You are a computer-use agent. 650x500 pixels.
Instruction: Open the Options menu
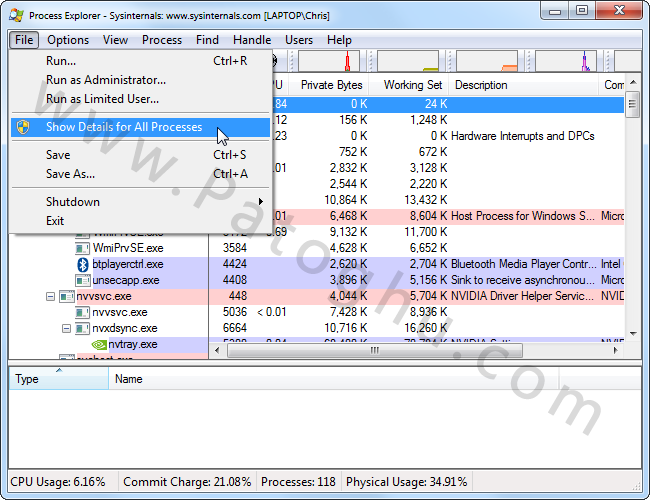pos(68,40)
